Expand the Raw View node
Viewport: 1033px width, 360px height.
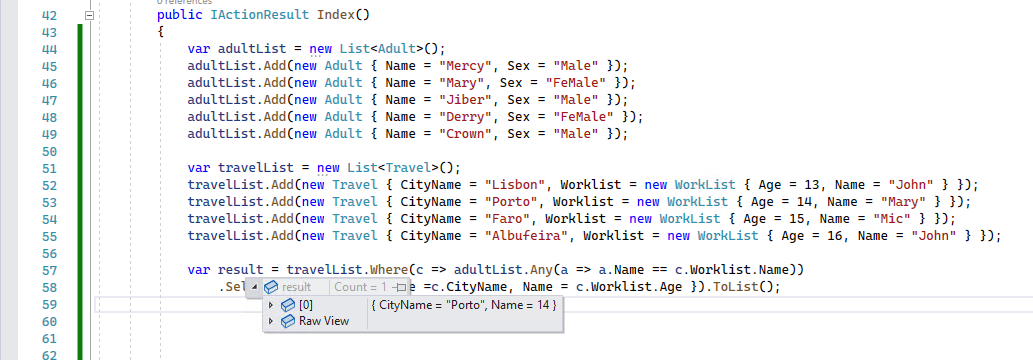click(271, 321)
